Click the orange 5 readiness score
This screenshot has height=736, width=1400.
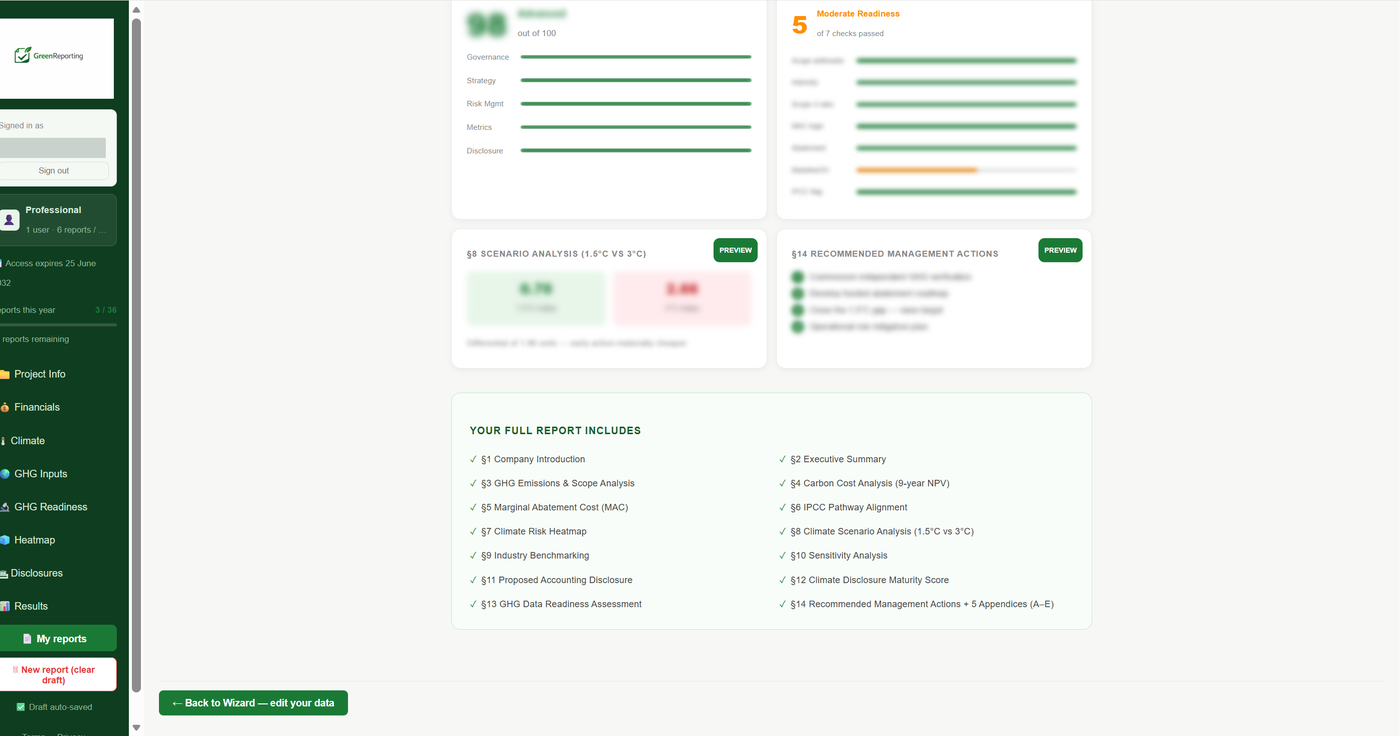[x=799, y=25]
